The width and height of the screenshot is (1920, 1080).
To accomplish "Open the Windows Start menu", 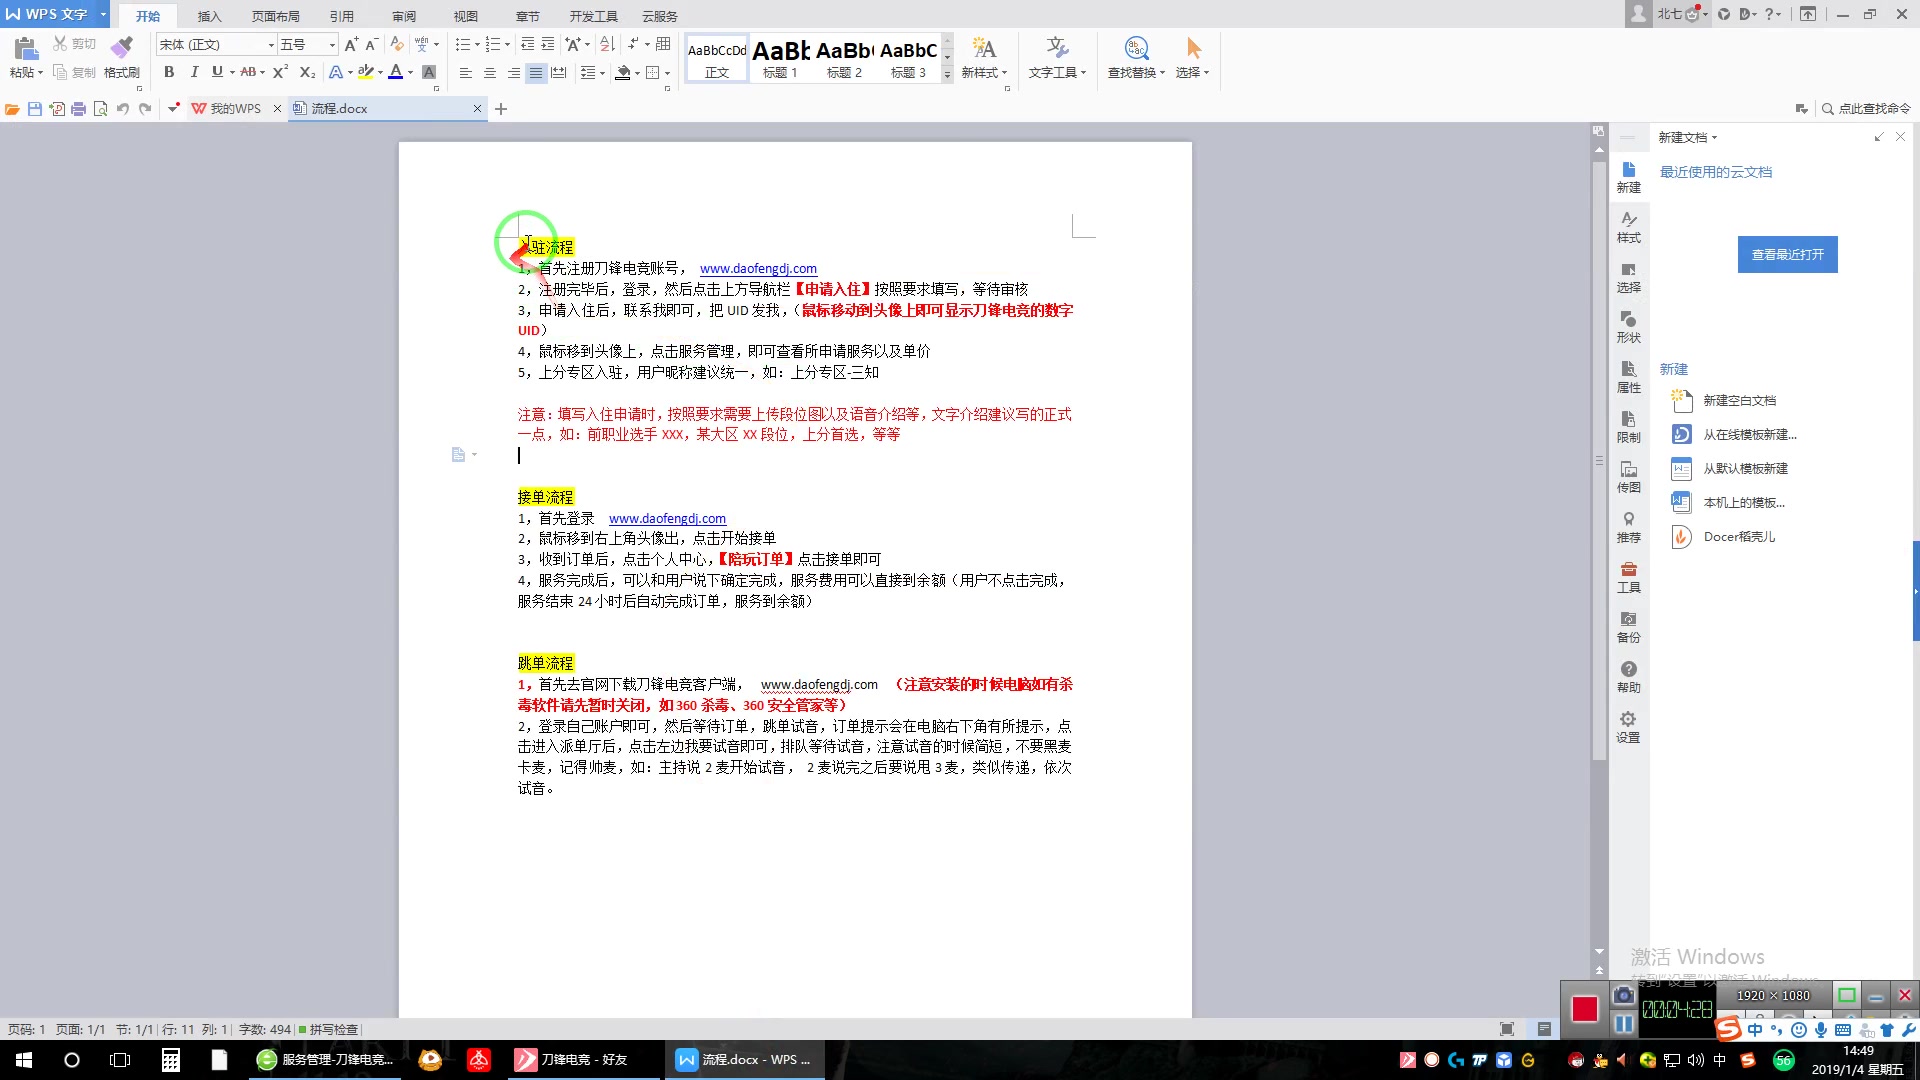I will (24, 1060).
